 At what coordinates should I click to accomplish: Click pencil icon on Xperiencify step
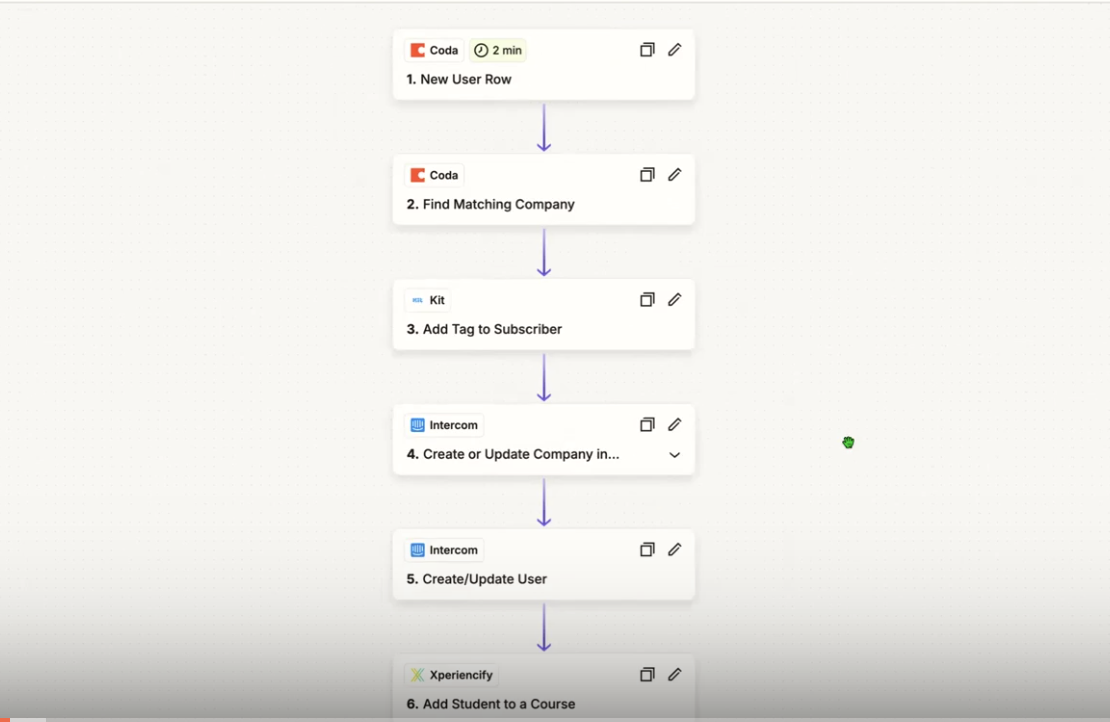675,675
